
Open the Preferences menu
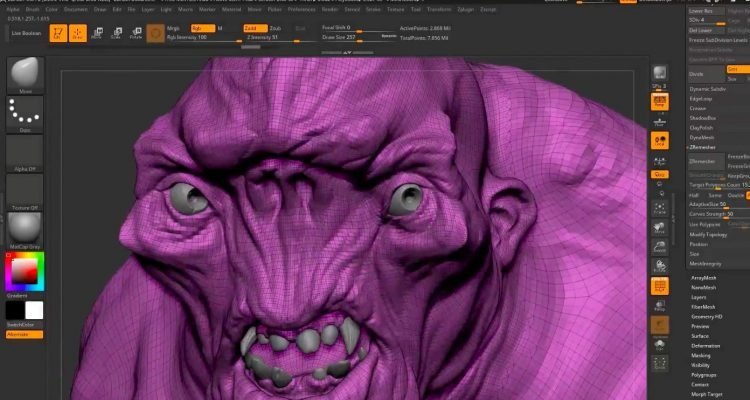click(302, 9)
